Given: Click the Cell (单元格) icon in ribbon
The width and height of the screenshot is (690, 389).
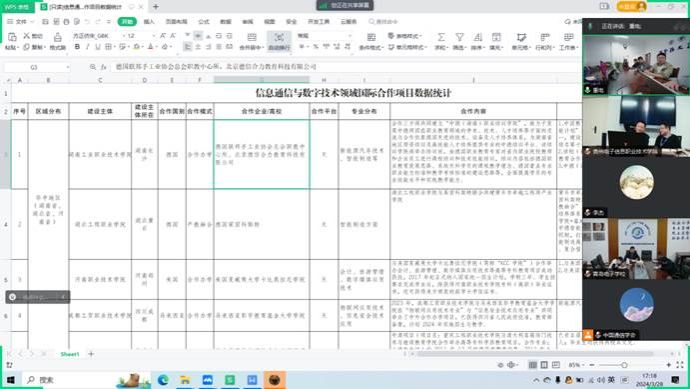Looking at the screenshot, I should click(x=521, y=37).
